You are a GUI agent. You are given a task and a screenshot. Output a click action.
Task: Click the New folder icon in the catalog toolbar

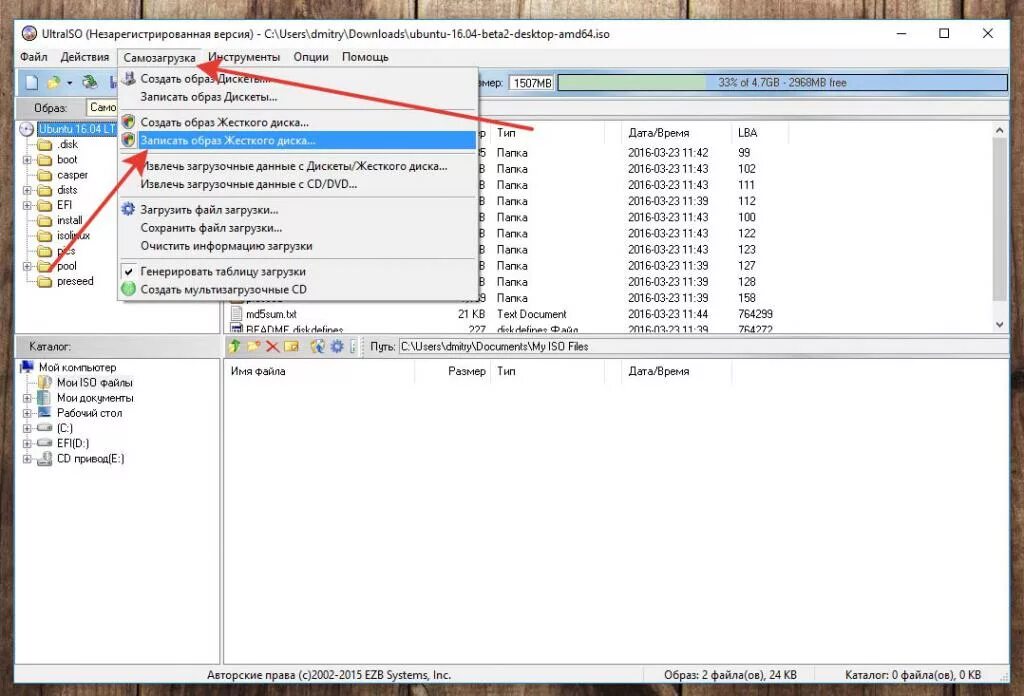click(x=253, y=346)
